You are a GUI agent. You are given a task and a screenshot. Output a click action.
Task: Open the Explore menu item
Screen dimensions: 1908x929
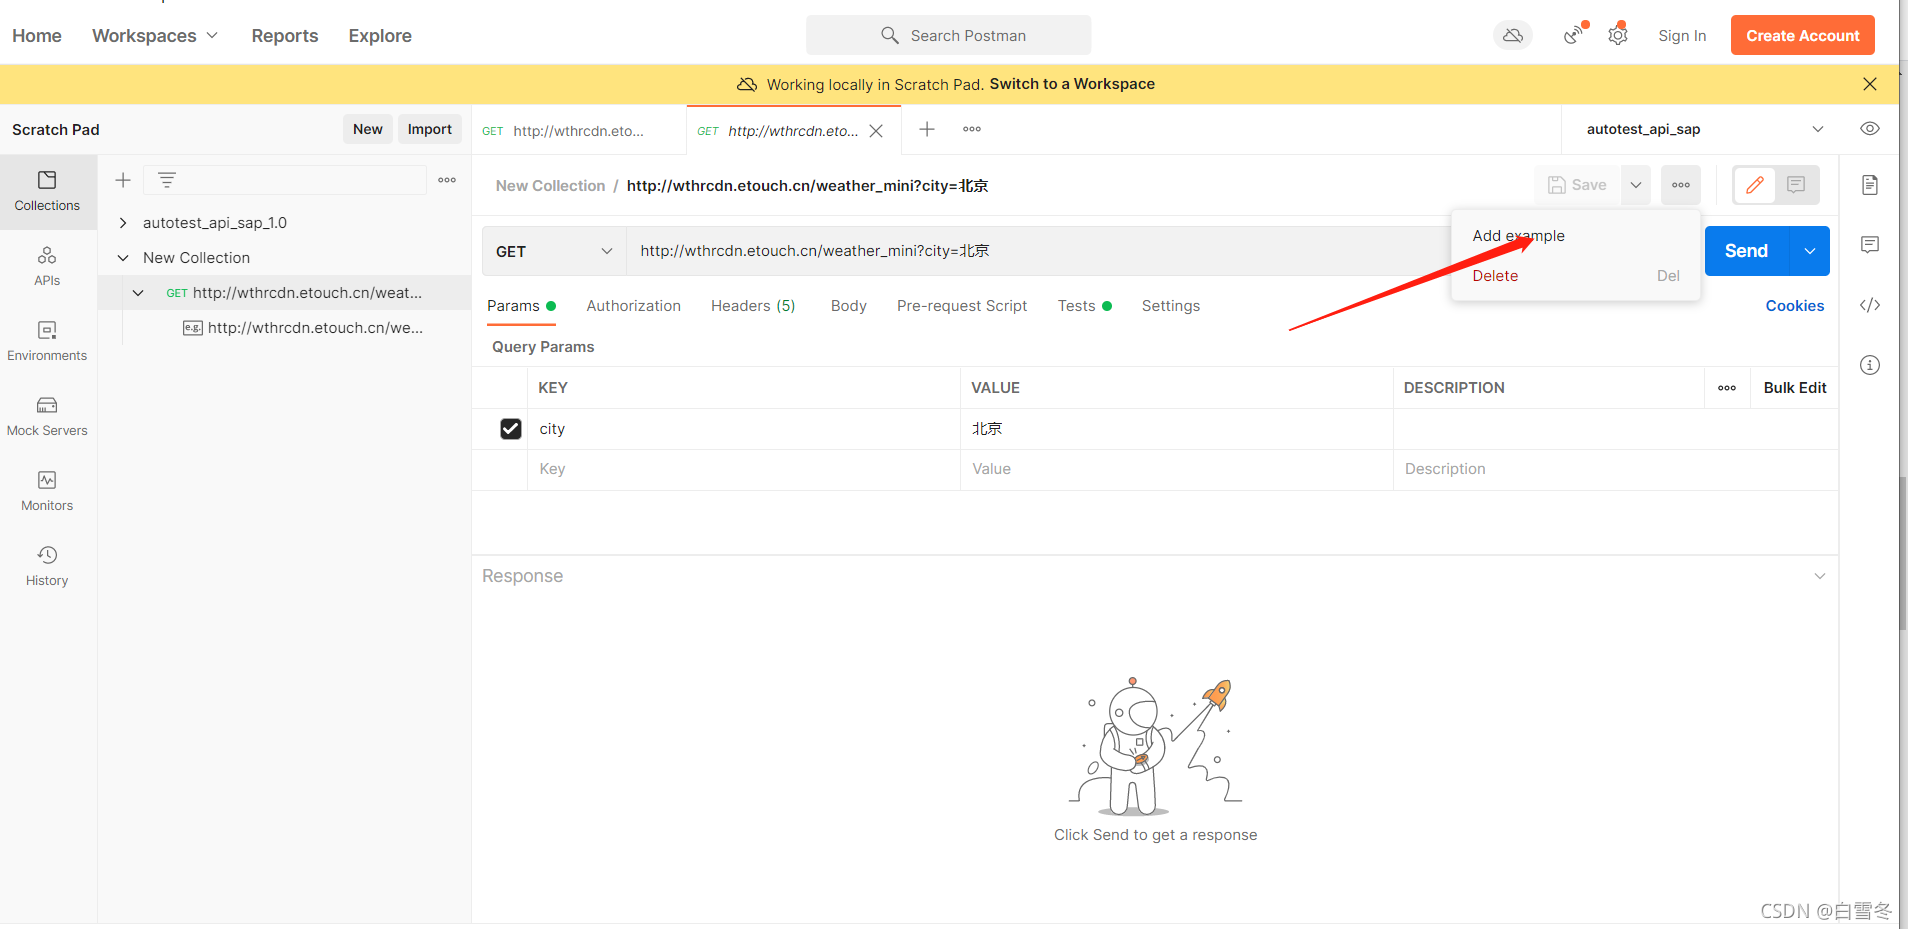[x=380, y=36]
